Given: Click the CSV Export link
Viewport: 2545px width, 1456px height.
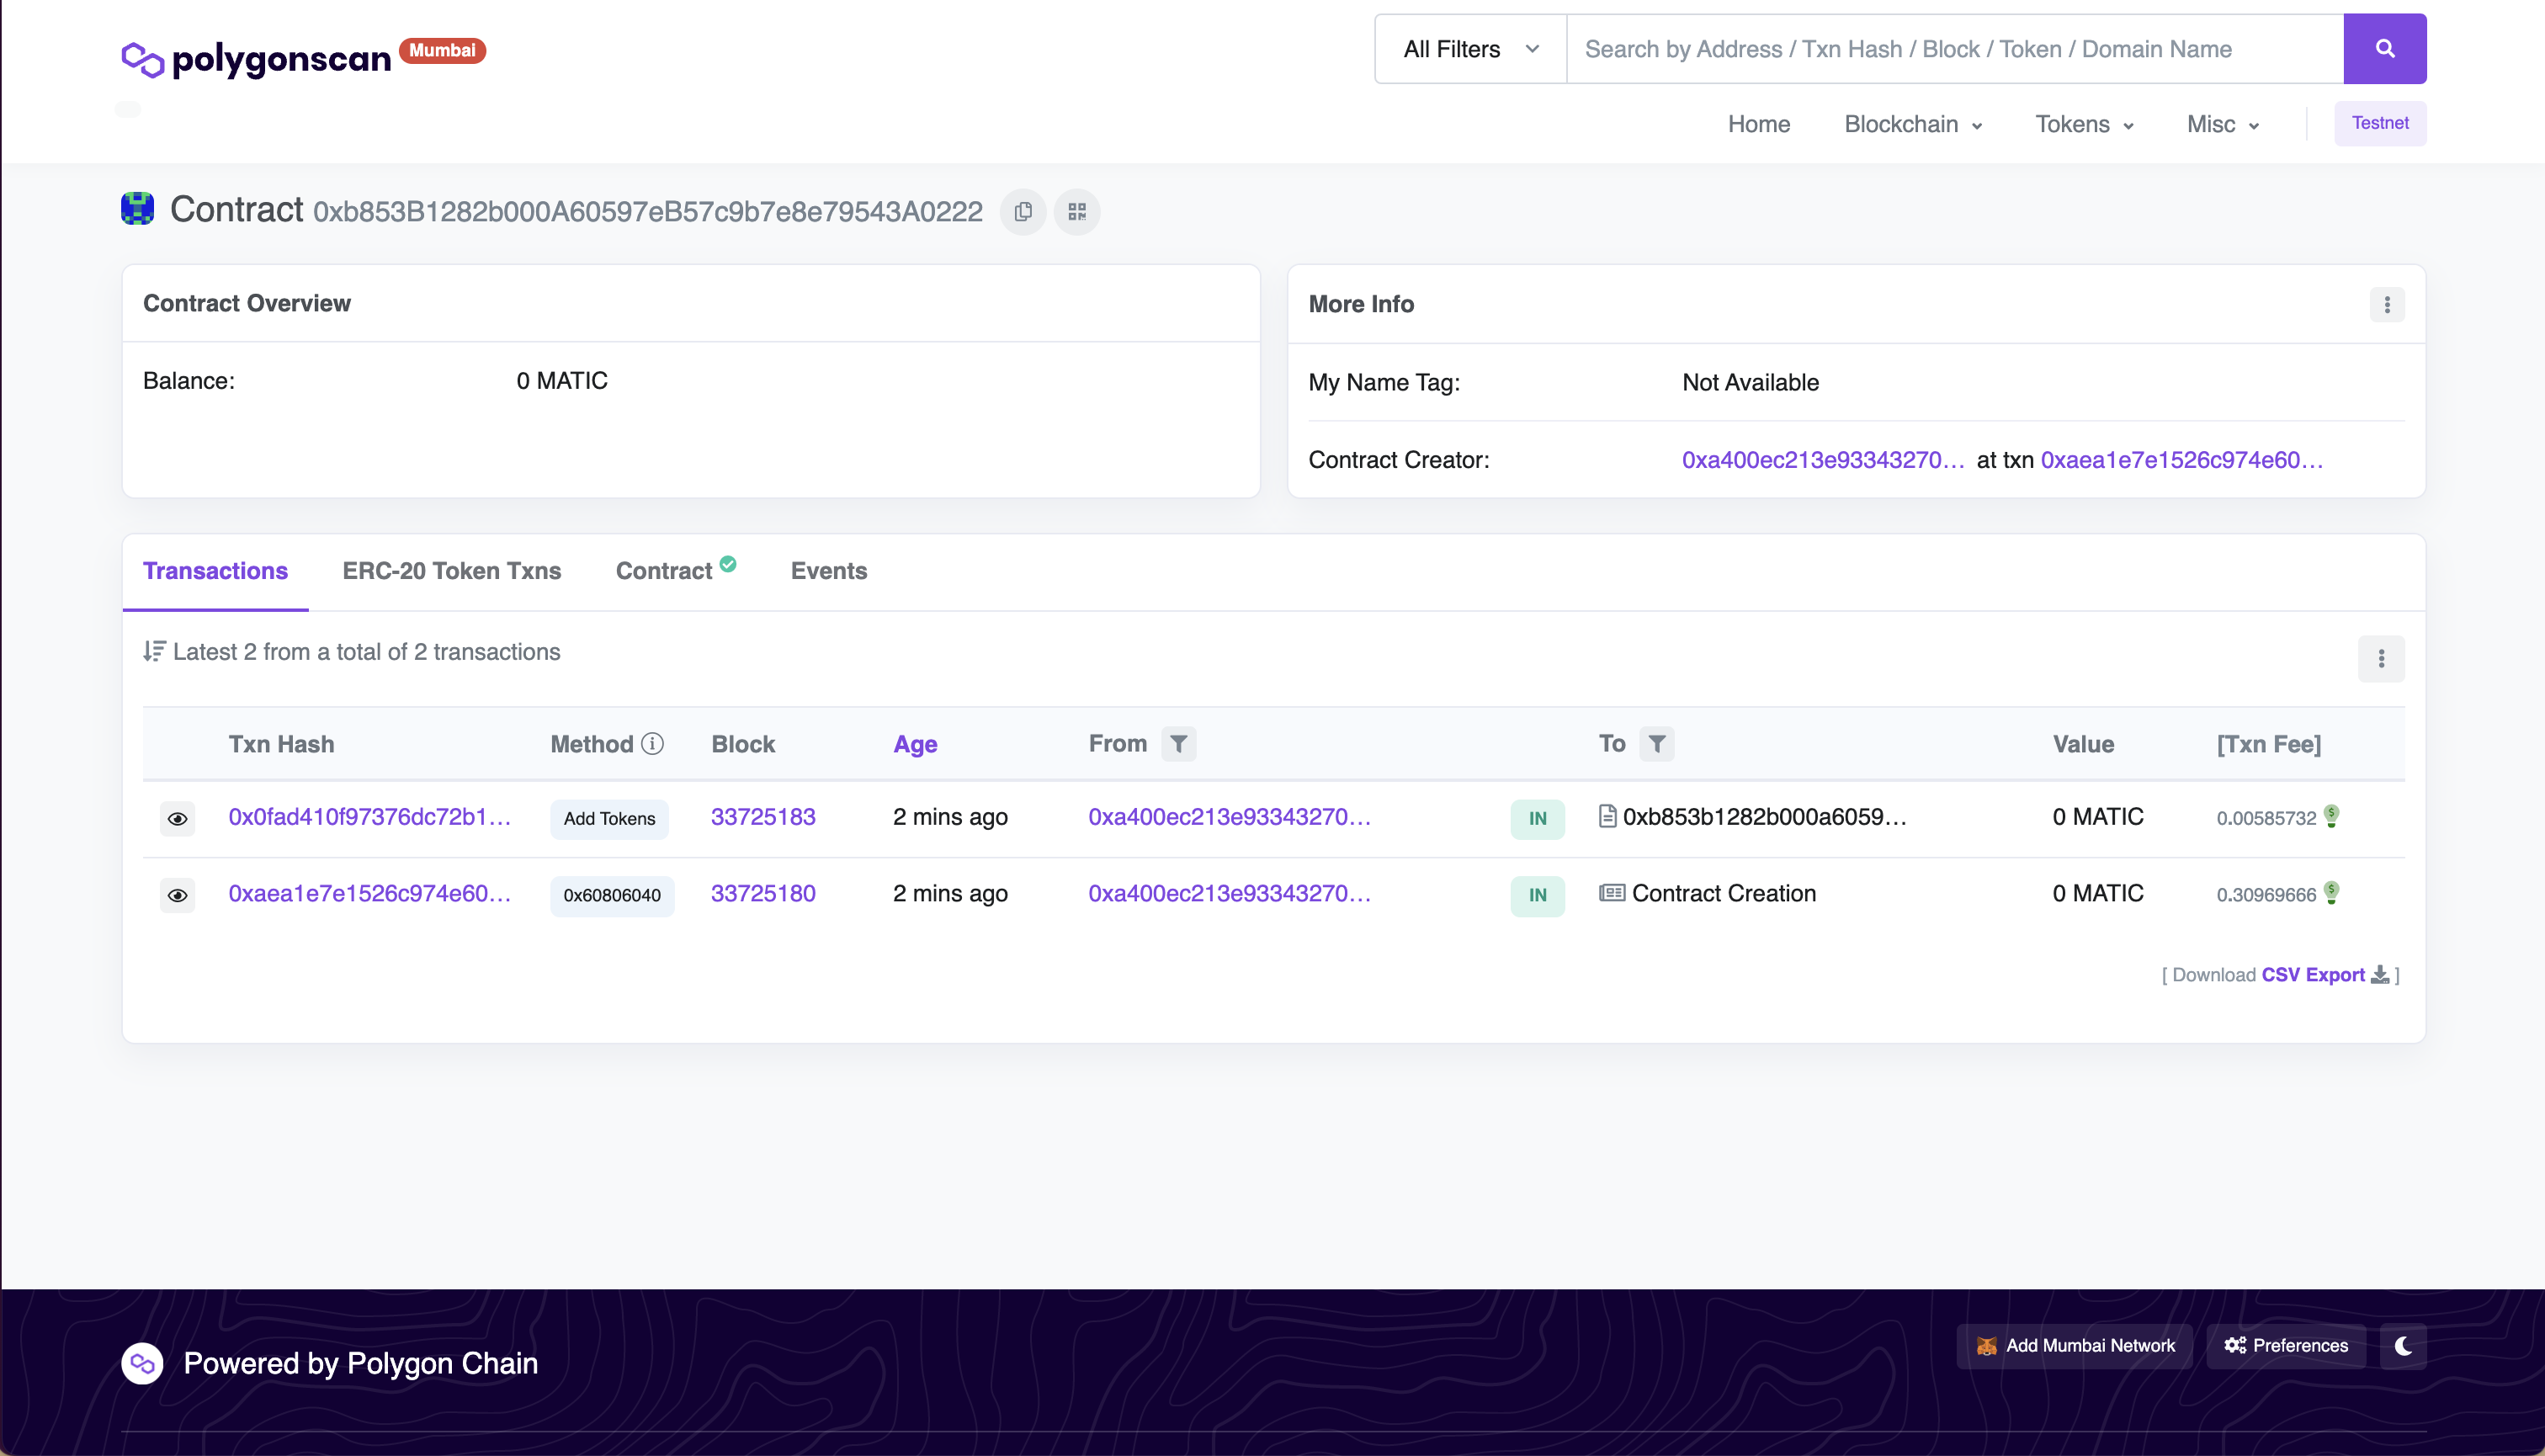Looking at the screenshot, I should (x=2312, y=975).
